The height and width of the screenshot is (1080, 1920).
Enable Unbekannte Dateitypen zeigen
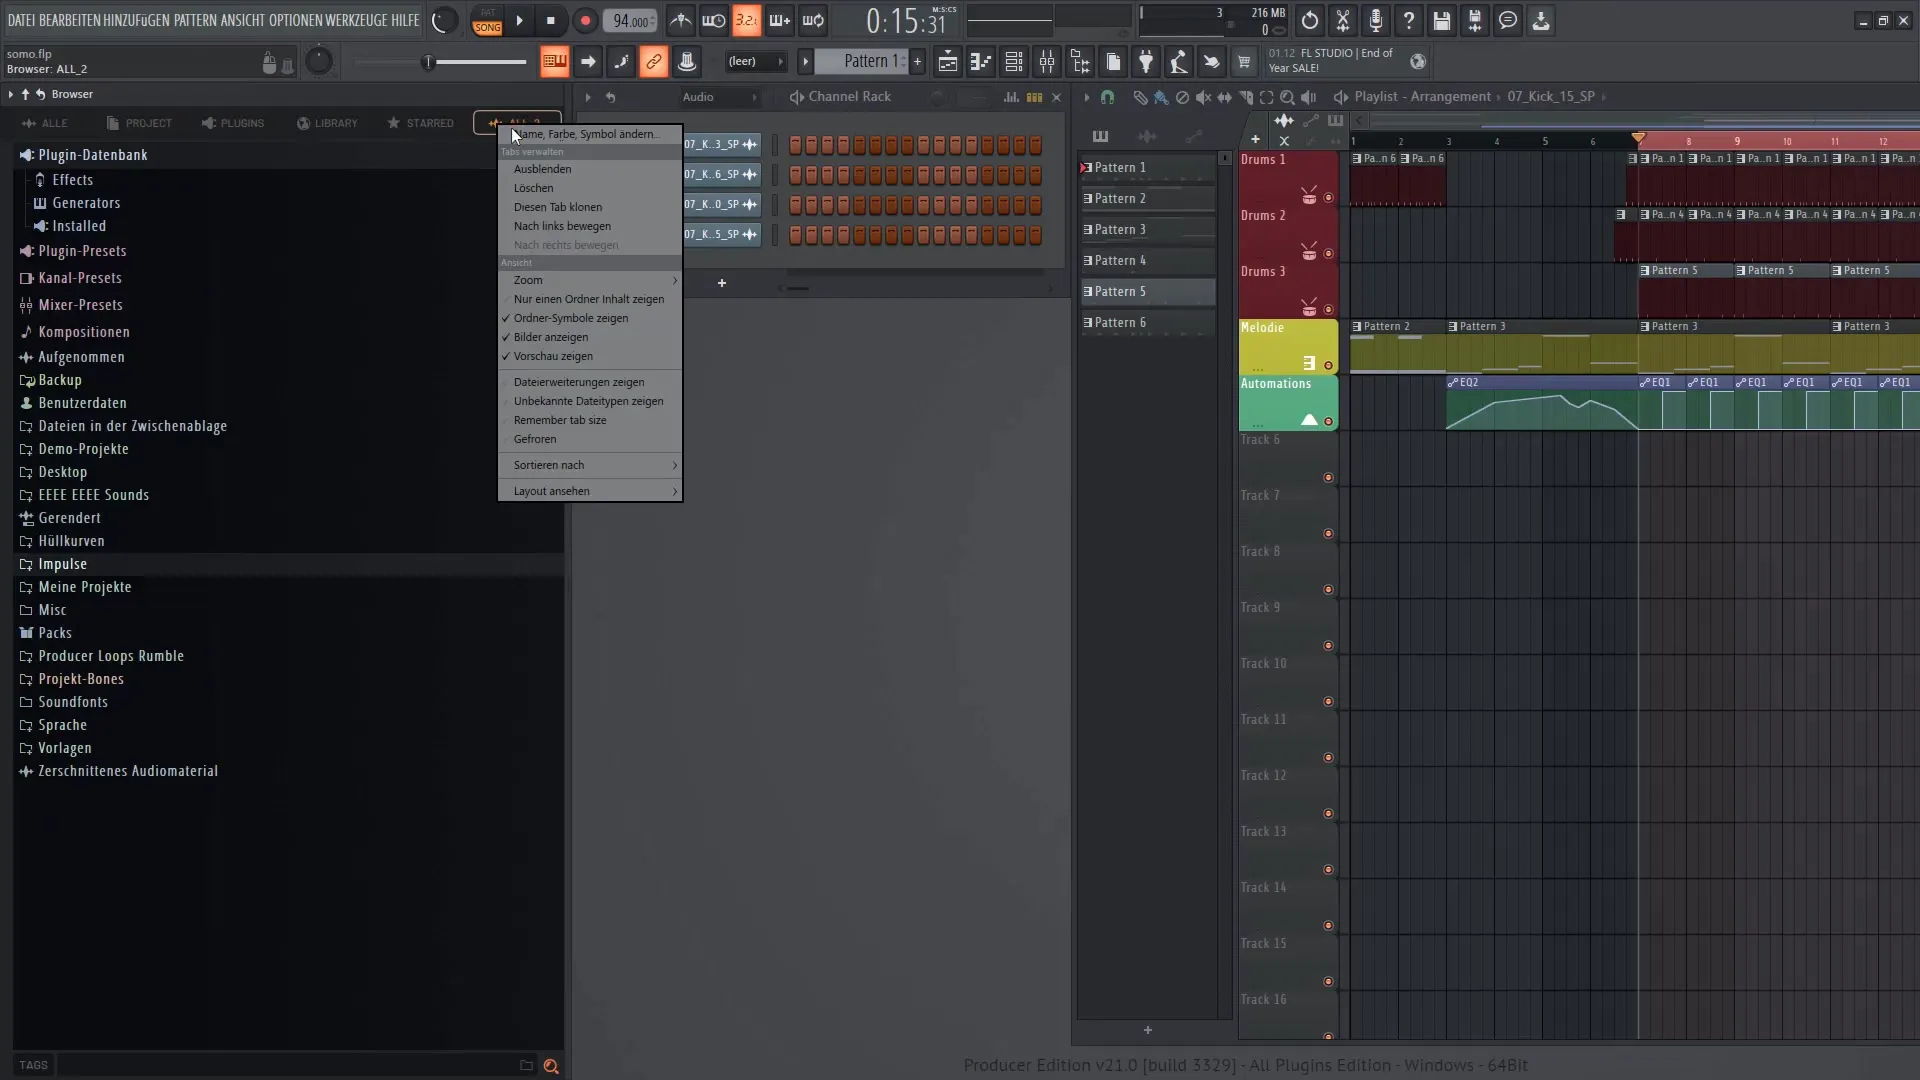(590, 401)
